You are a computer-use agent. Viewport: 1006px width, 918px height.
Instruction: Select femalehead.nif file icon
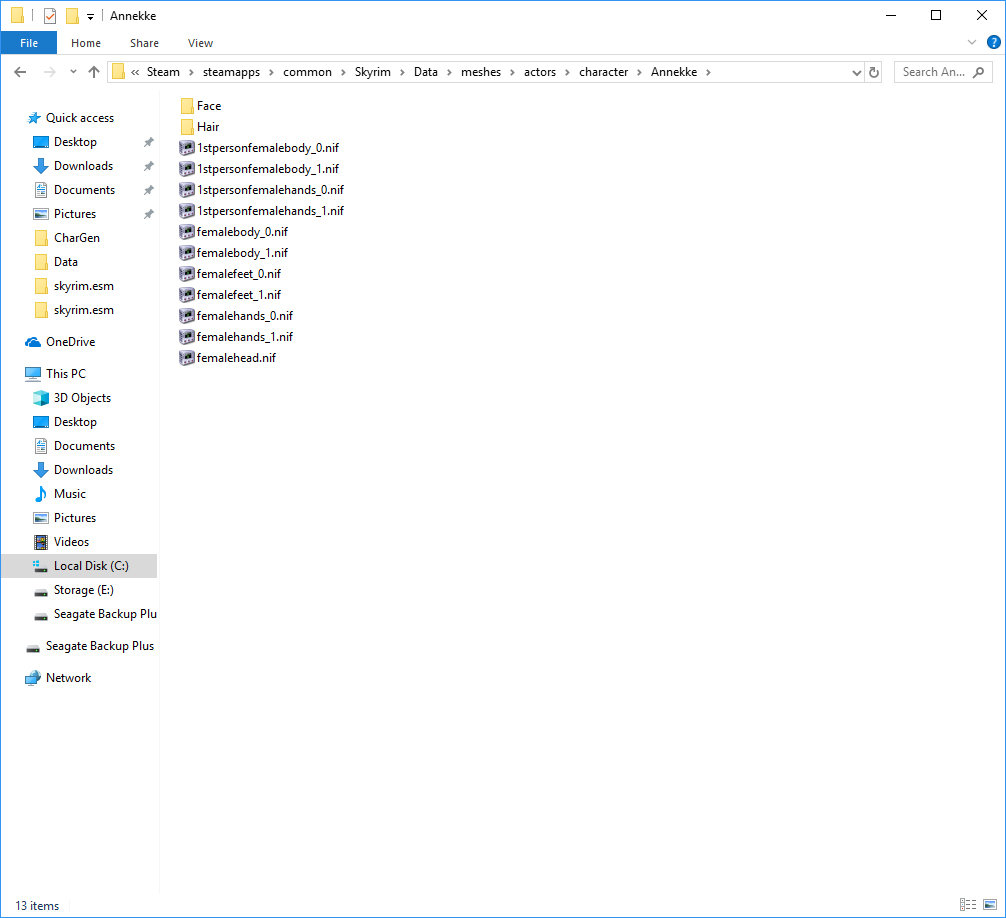click(x=187, y=359)
